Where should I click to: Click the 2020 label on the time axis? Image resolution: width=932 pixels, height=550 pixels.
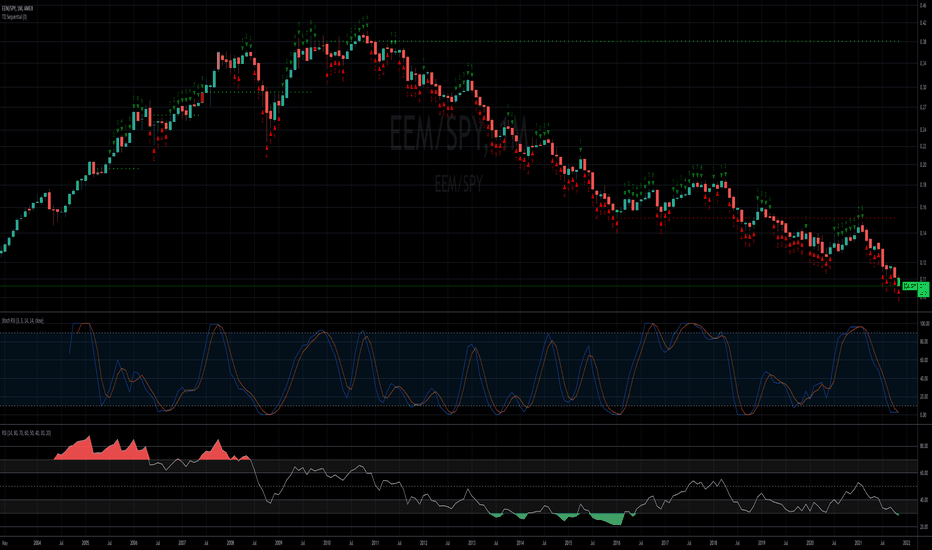click(x=810, y=543)
